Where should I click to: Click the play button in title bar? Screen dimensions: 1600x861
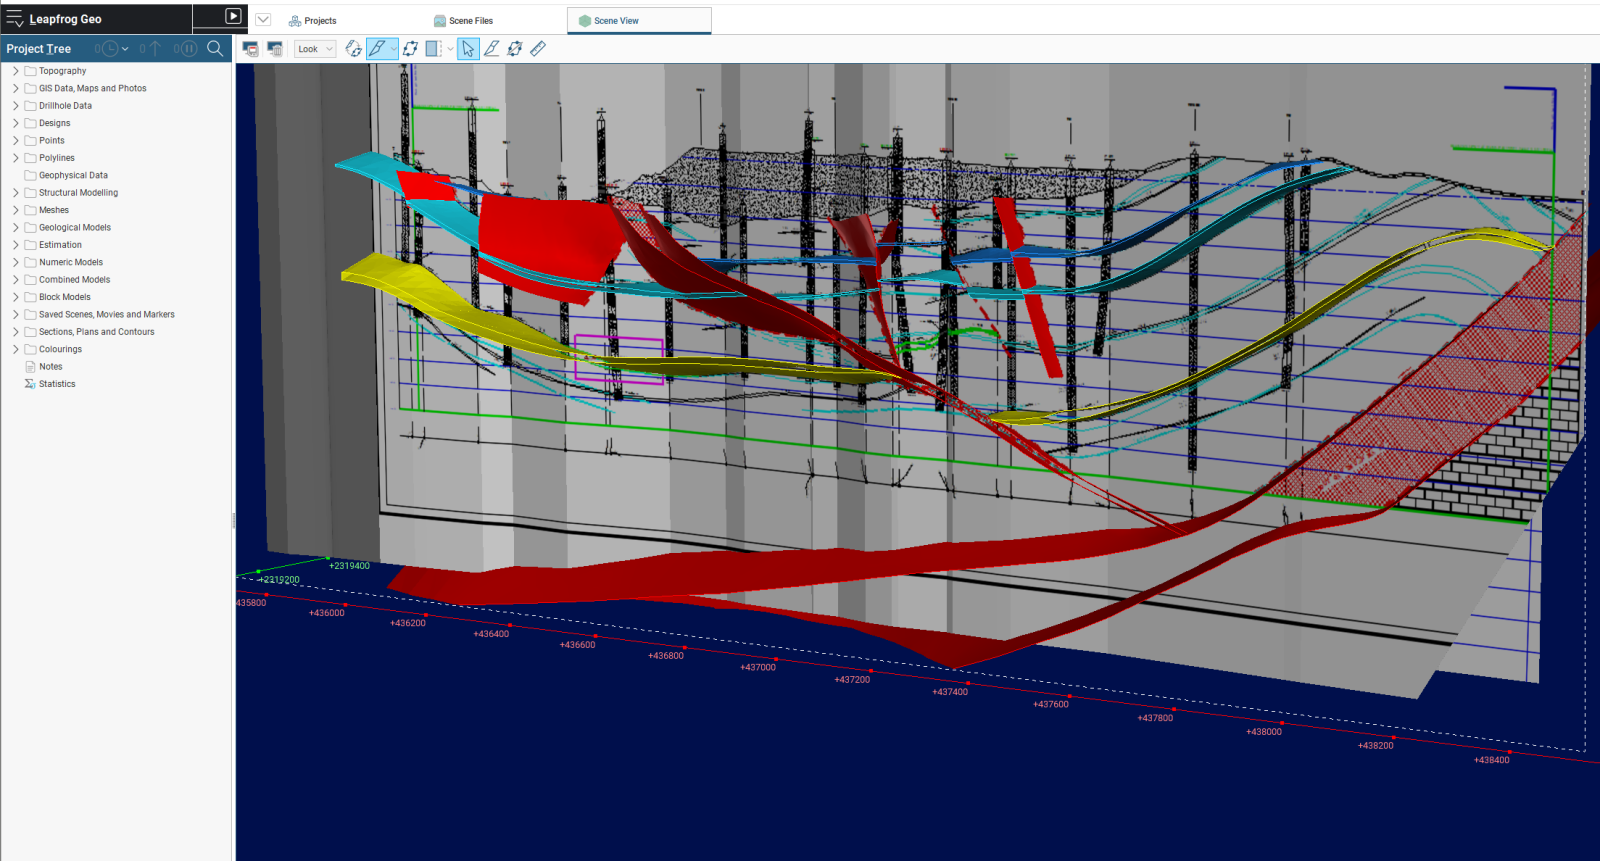pyautogui.click(x=233, y=16)
